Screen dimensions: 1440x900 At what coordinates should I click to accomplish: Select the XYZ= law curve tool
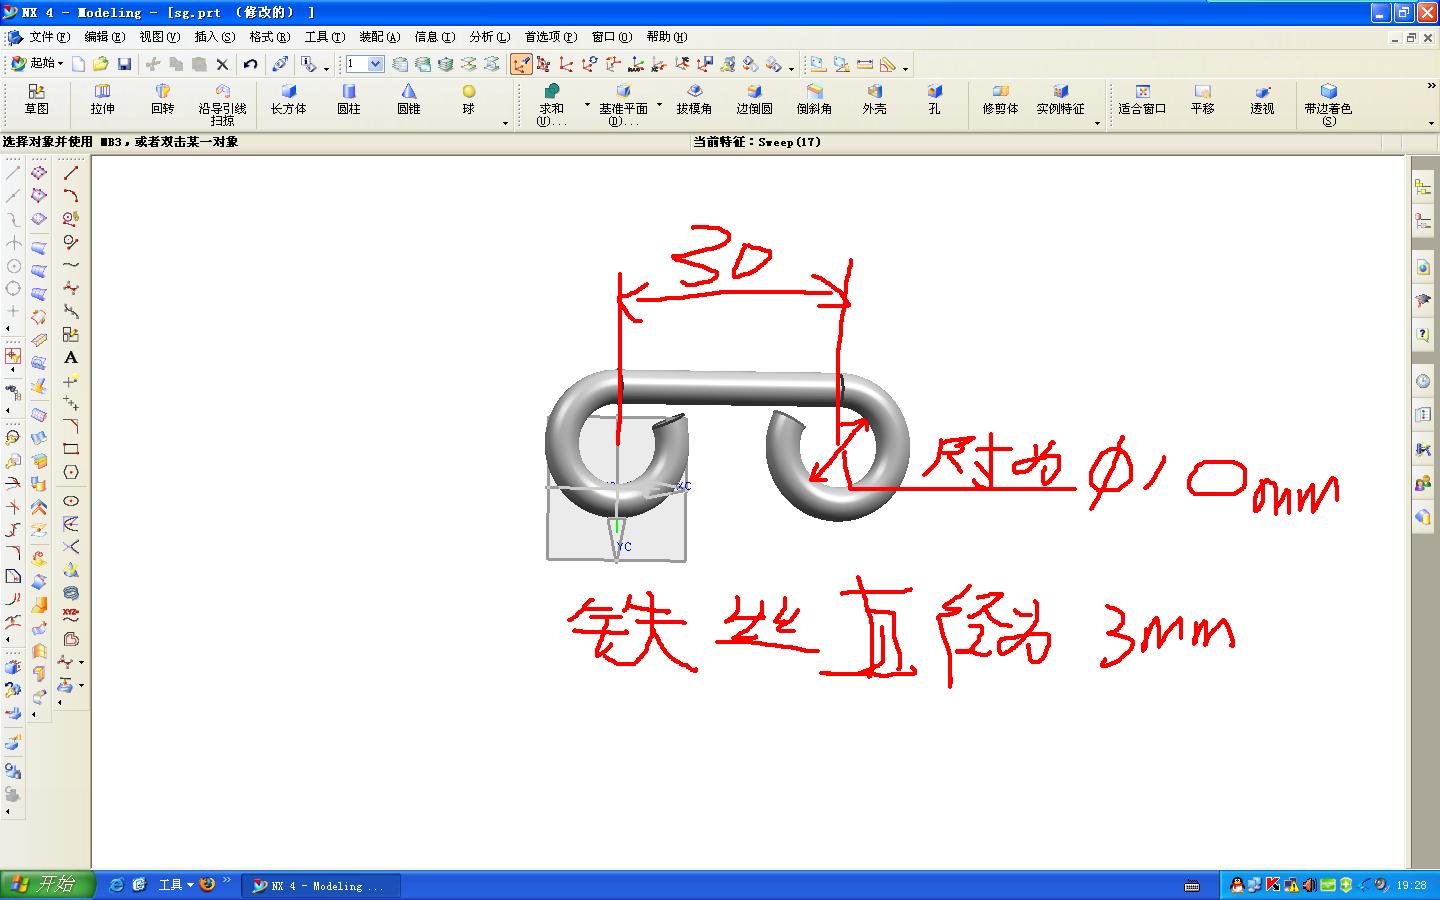[70, 615]
